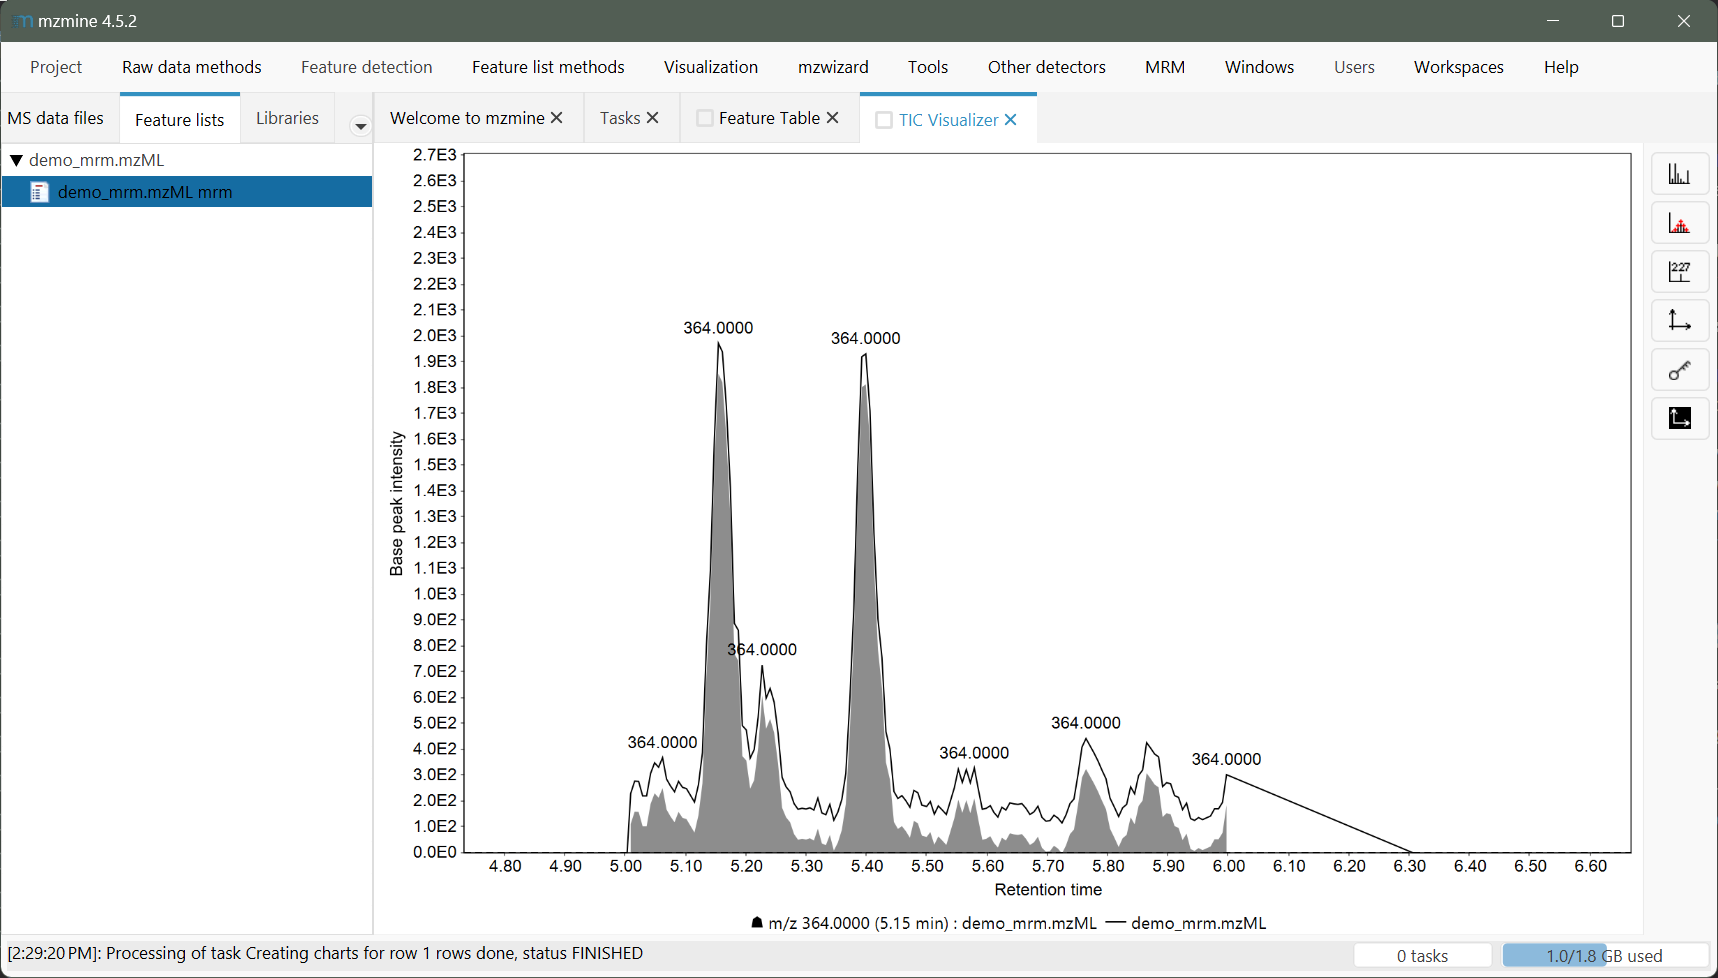Image resolution: width=1718 pixels, height=978 pixels.
Task: Click the demo_mrm.mzML line legend entry
Action: (1186, 923)
